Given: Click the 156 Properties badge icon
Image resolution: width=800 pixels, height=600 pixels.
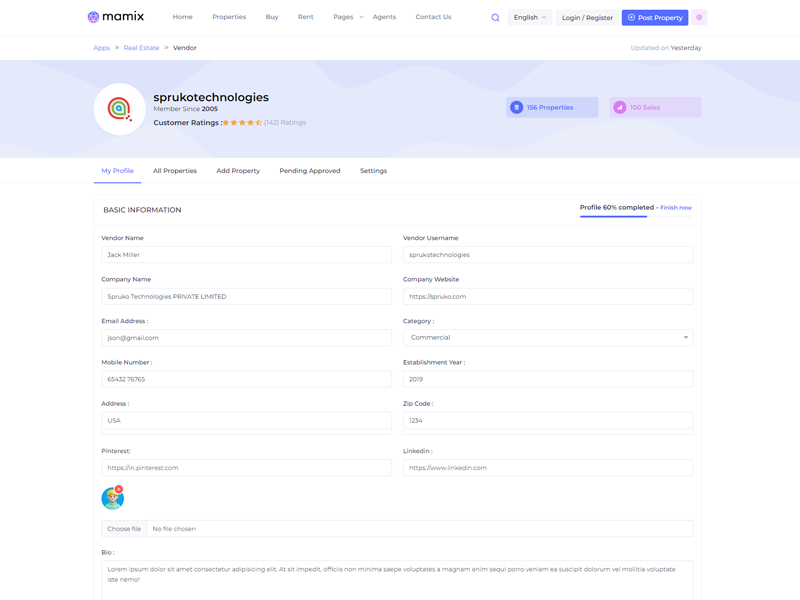Looking at the screenshot, I should click(517, 107).
